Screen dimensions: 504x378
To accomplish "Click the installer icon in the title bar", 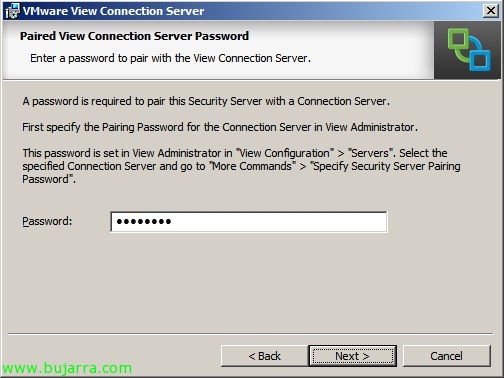I will (12, 11).
